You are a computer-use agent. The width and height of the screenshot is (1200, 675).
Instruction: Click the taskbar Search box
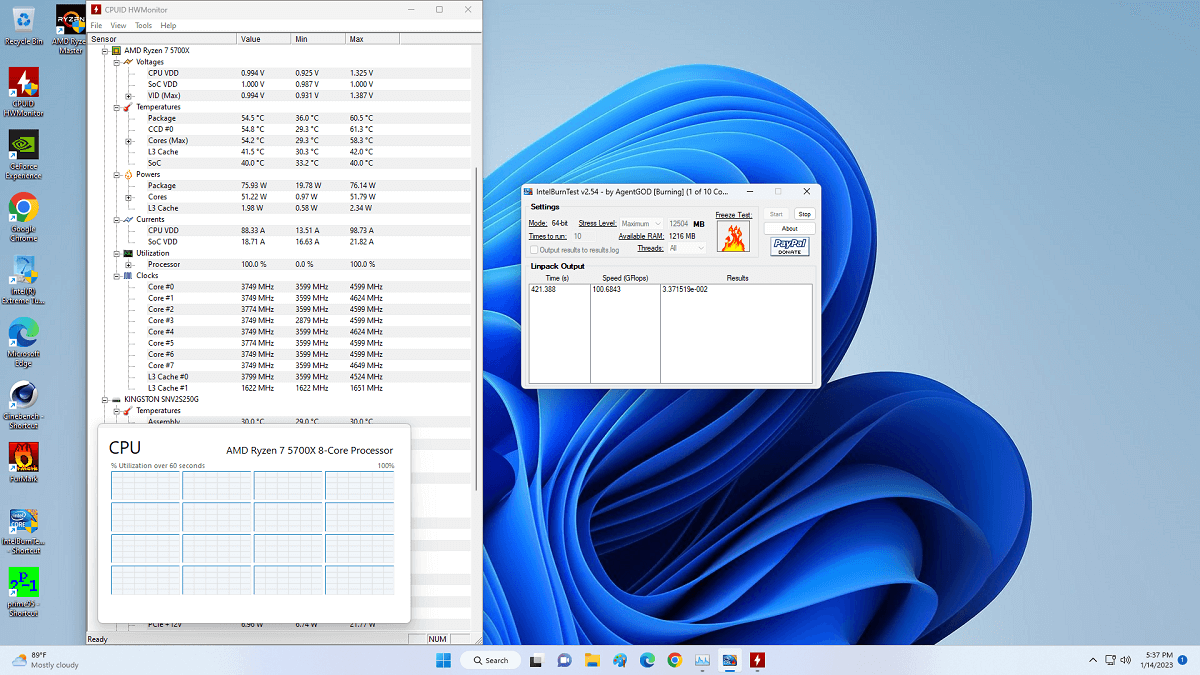click(491, 660)
